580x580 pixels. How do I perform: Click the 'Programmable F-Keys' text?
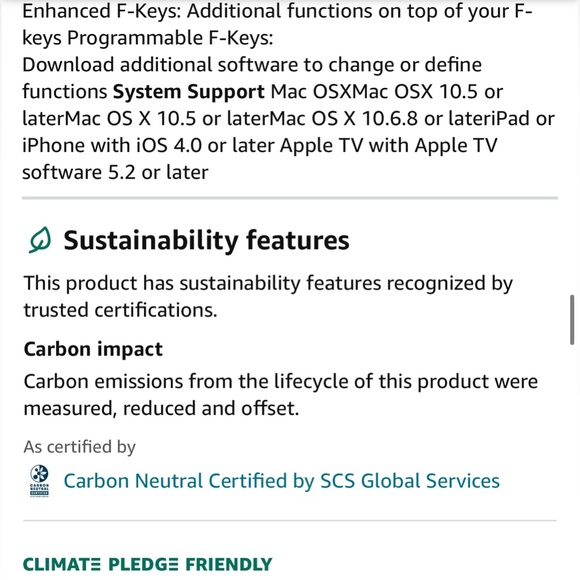point(170,38)
